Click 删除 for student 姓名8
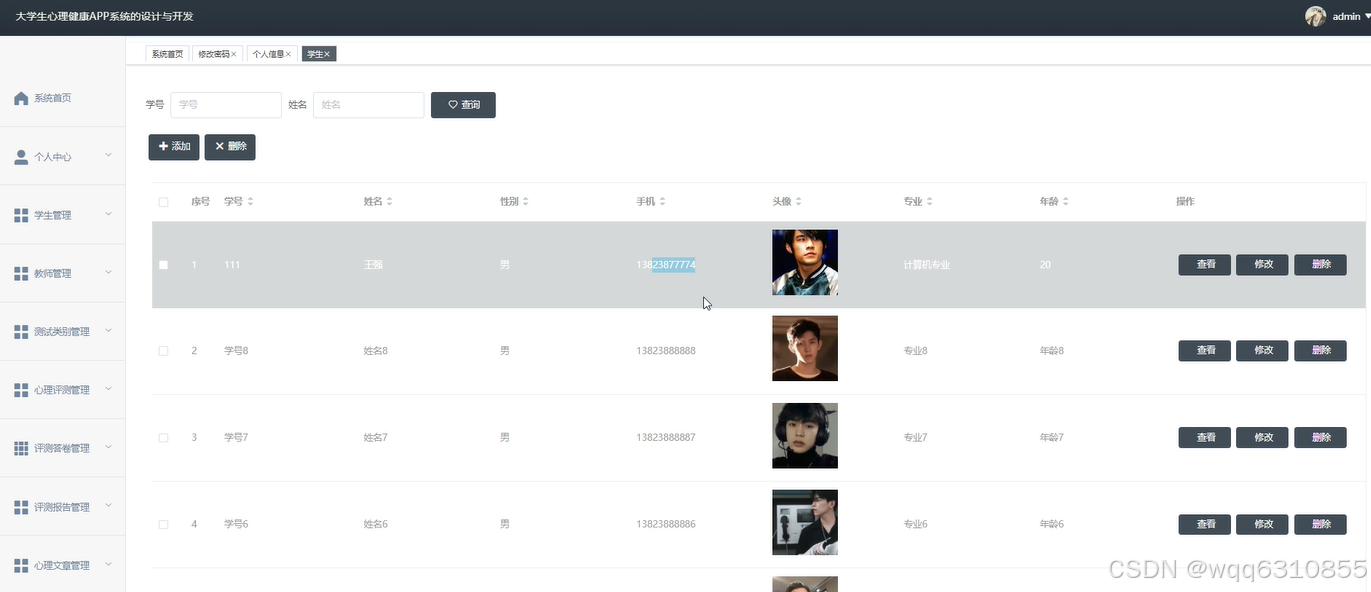This screenshot has height=592, width=1371. (1320, 351)
